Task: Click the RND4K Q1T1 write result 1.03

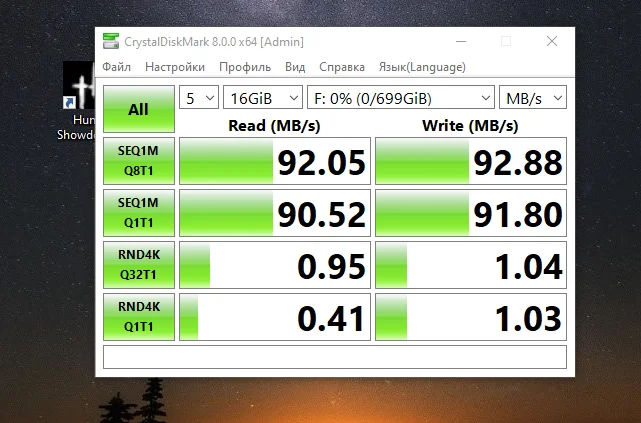Action: pyautogui.click(x=471, y=317)
